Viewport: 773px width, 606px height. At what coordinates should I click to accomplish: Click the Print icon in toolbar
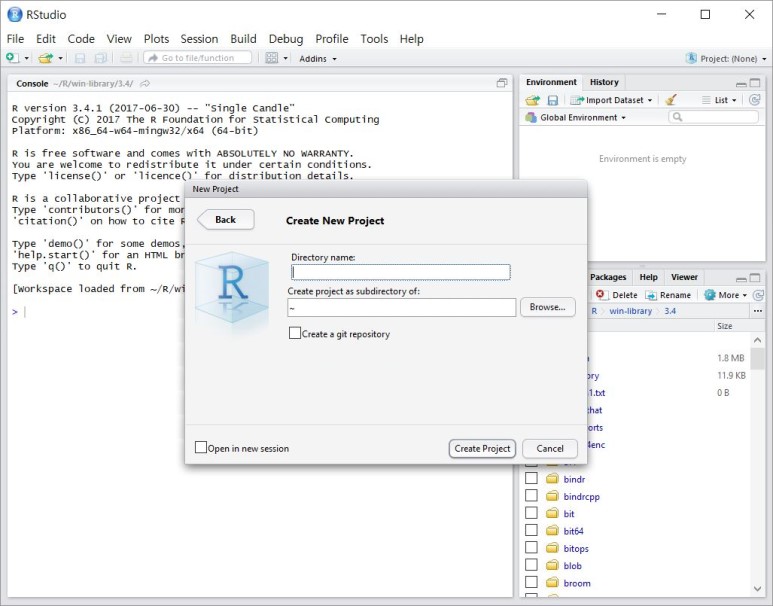tap(126, 58)
